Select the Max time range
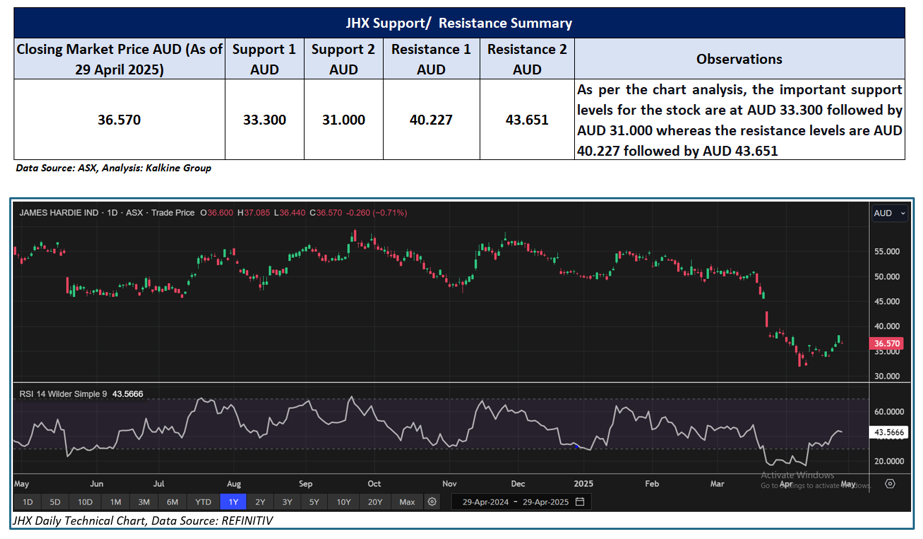This screenshot has width=923, height=539. pyautogui.click(x=407, y=502)
